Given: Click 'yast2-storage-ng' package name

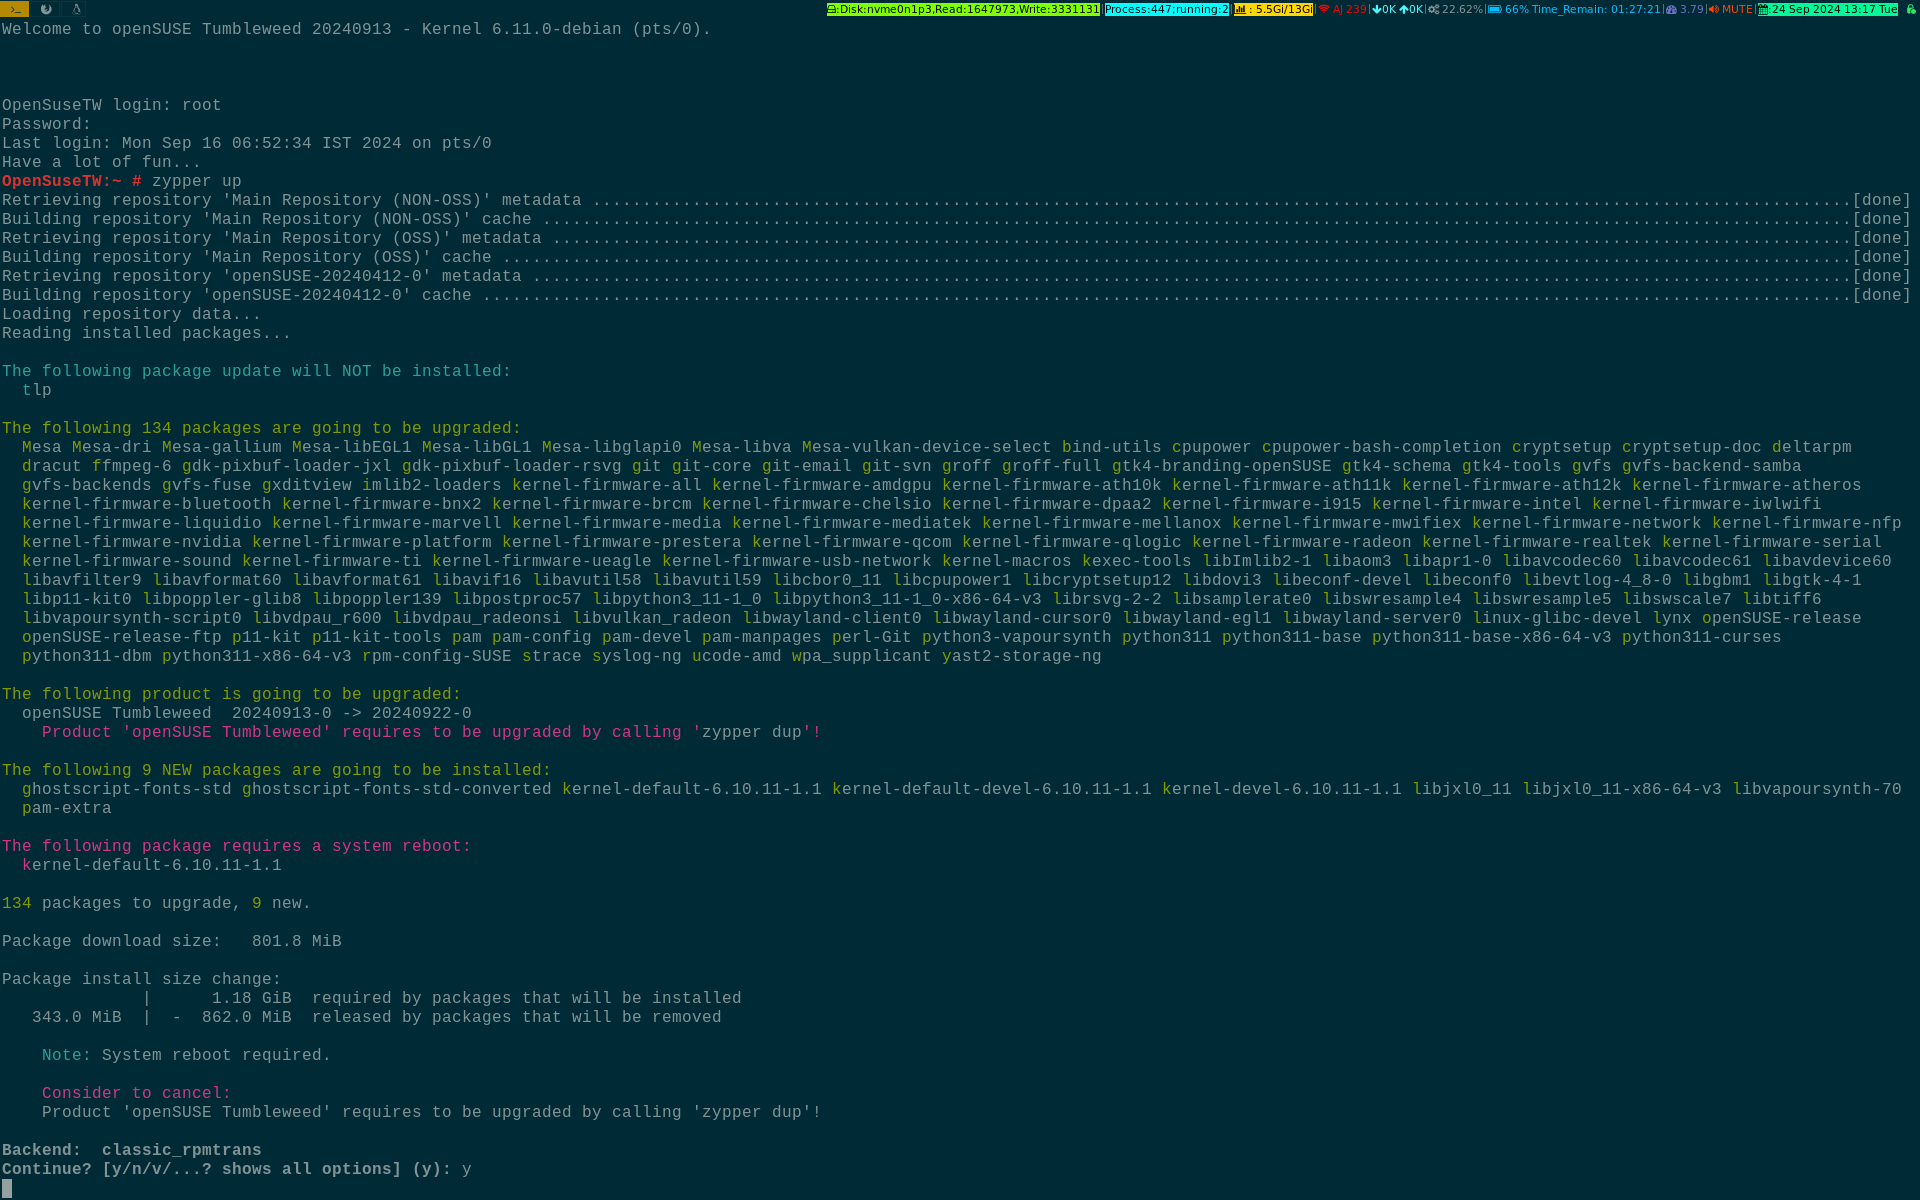Looking at the screenshot, I should [x=1022, y=656].
